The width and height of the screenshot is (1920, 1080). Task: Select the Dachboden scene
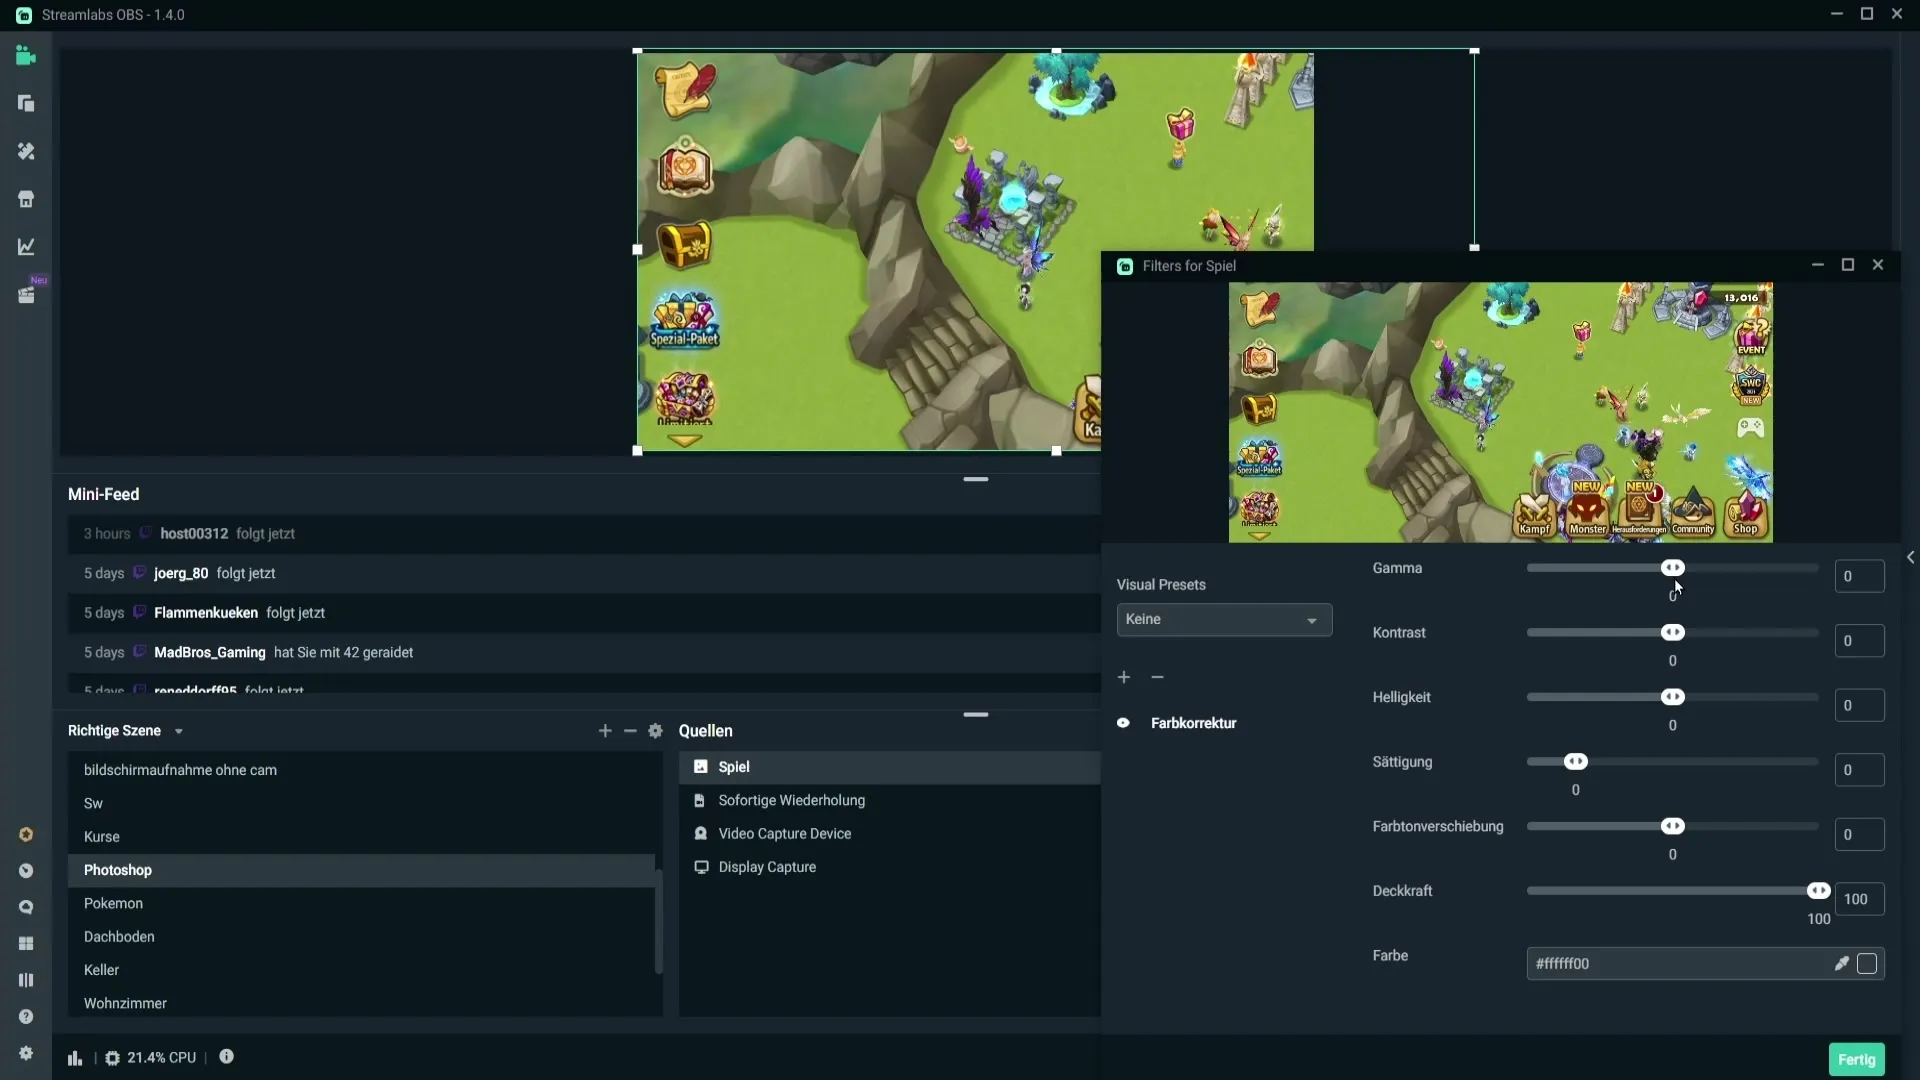pos(361,937)
